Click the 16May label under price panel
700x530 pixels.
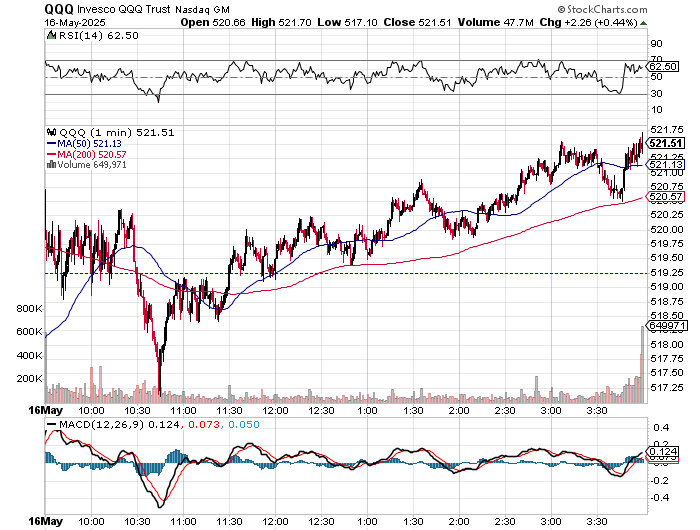pos(46,410)
